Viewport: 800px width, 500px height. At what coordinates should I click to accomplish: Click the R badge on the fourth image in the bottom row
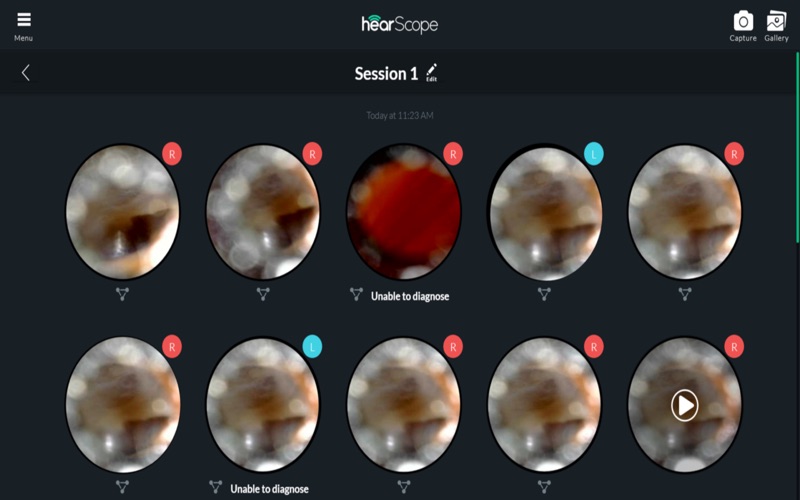pyautogui.click(x=593, y=347)
